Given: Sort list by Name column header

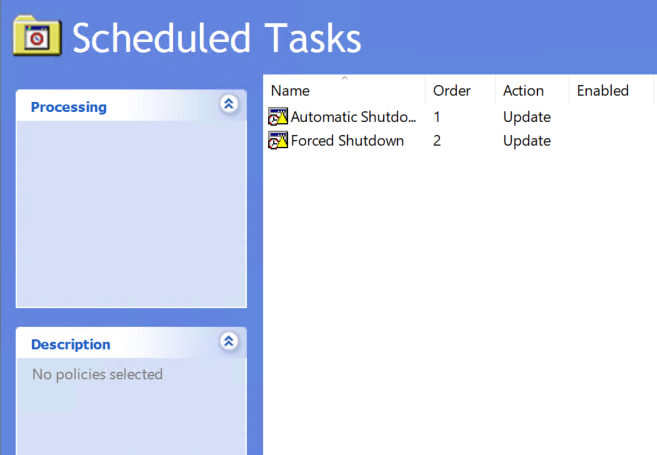Looking at the screenshot, I should coord(291,91).
